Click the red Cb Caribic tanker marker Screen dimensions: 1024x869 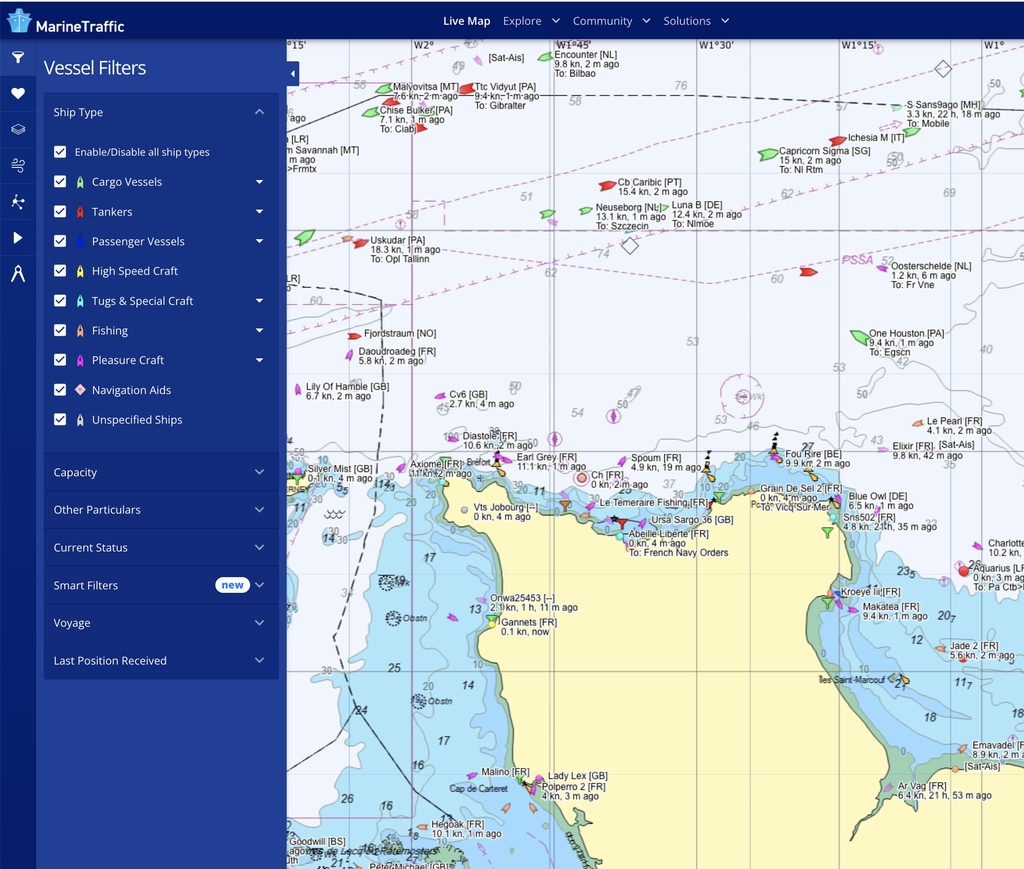click(607, 186)
